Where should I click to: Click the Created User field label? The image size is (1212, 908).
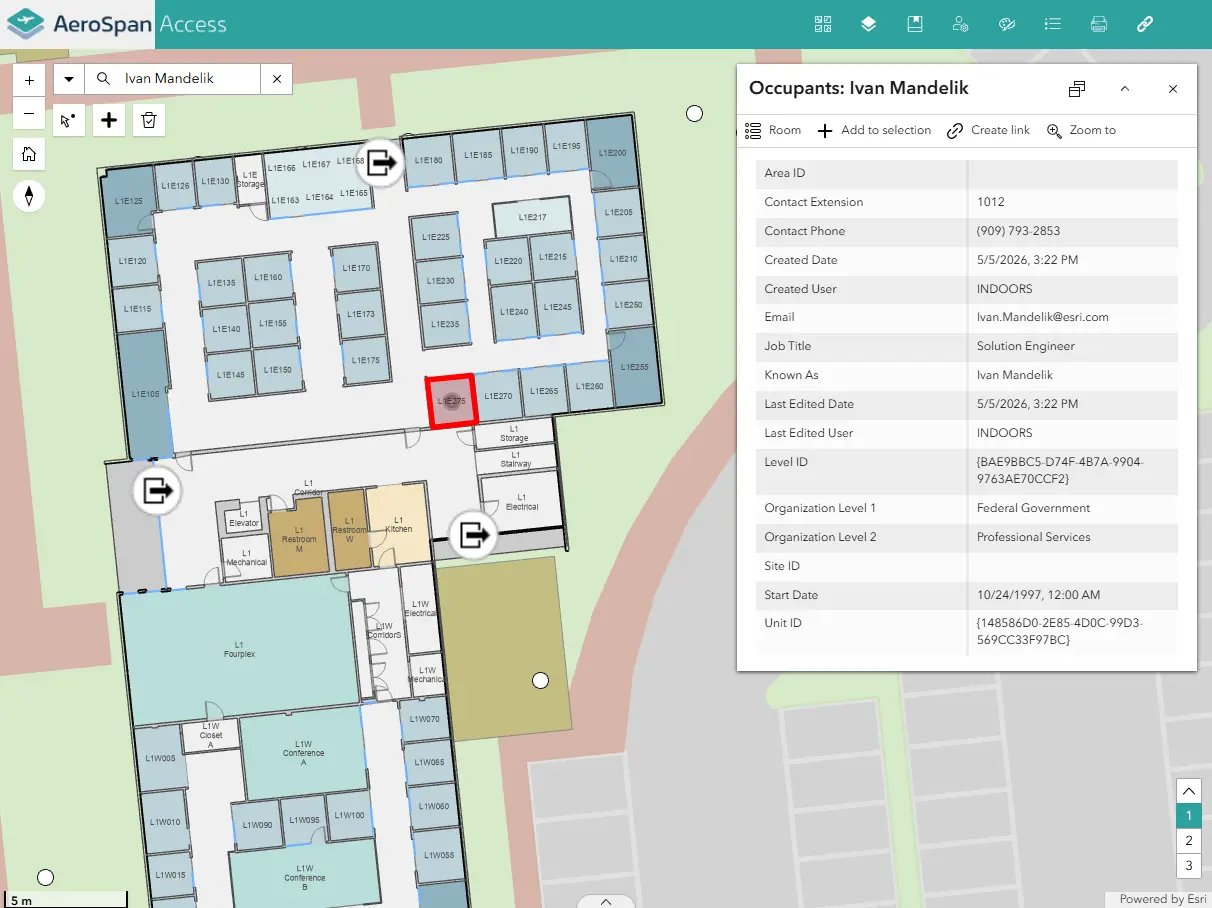click(800, 289)
